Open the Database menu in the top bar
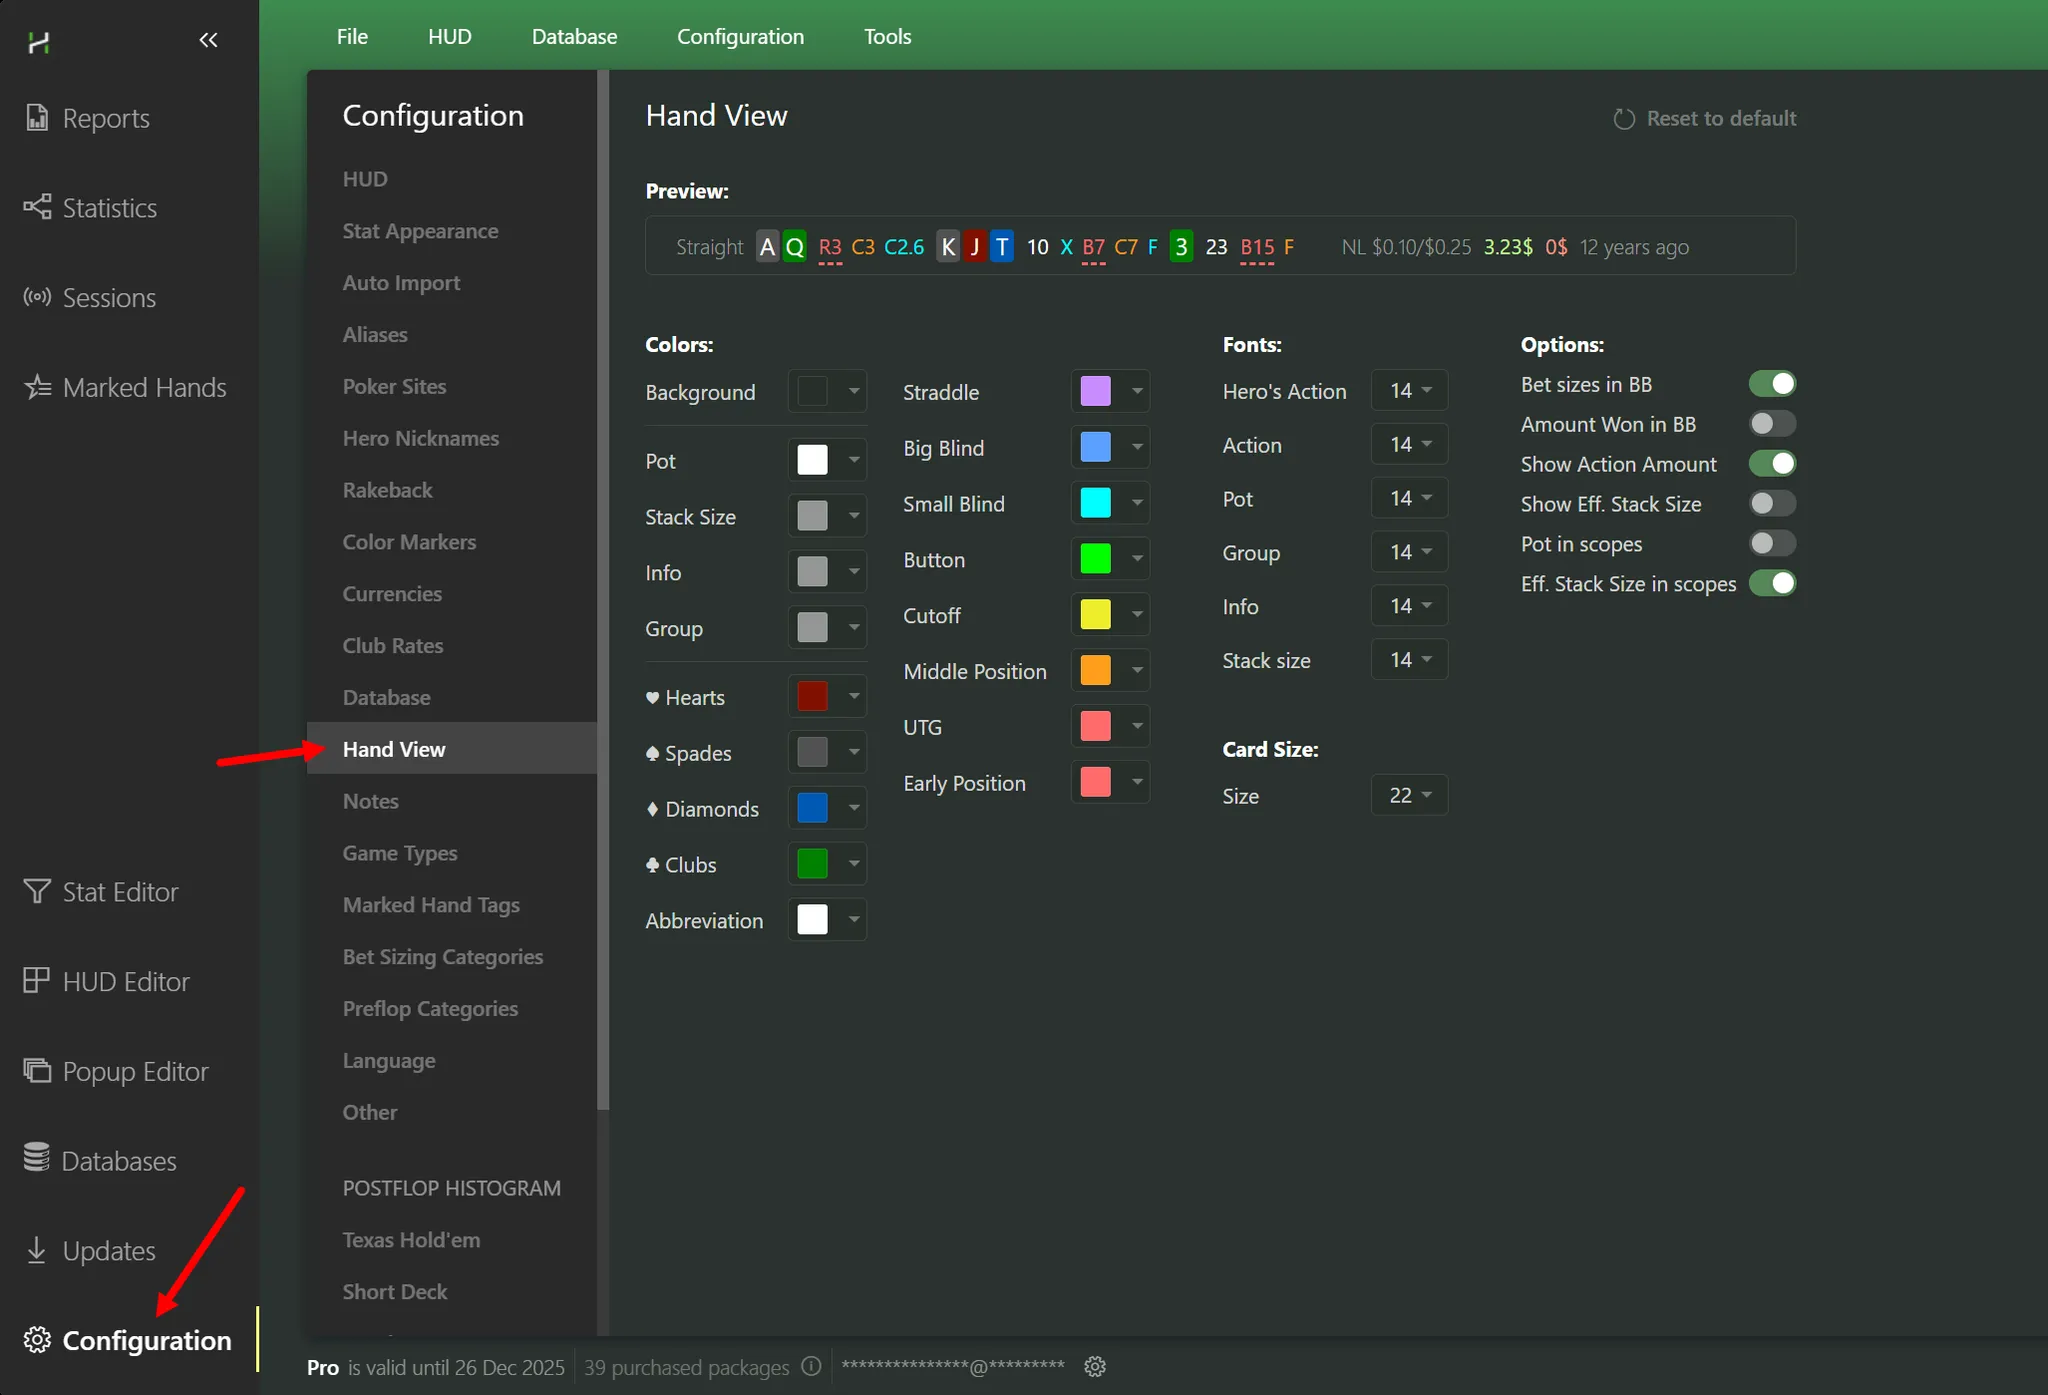Screen dimensions: 2048x1395 (x=574, y=36)
